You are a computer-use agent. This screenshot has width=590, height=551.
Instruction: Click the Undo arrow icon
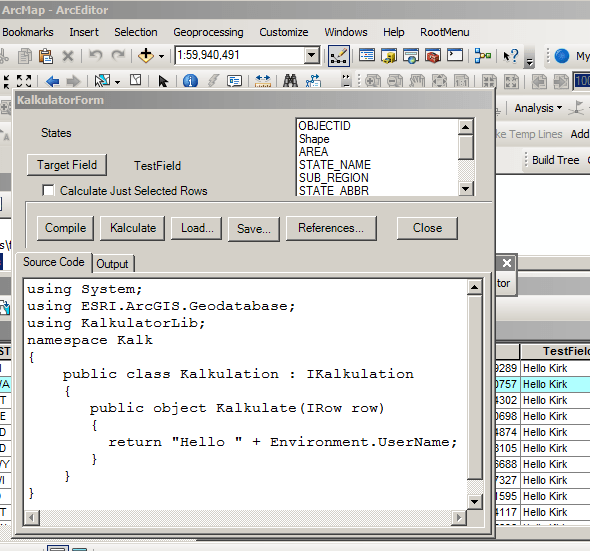click(96, 56)
